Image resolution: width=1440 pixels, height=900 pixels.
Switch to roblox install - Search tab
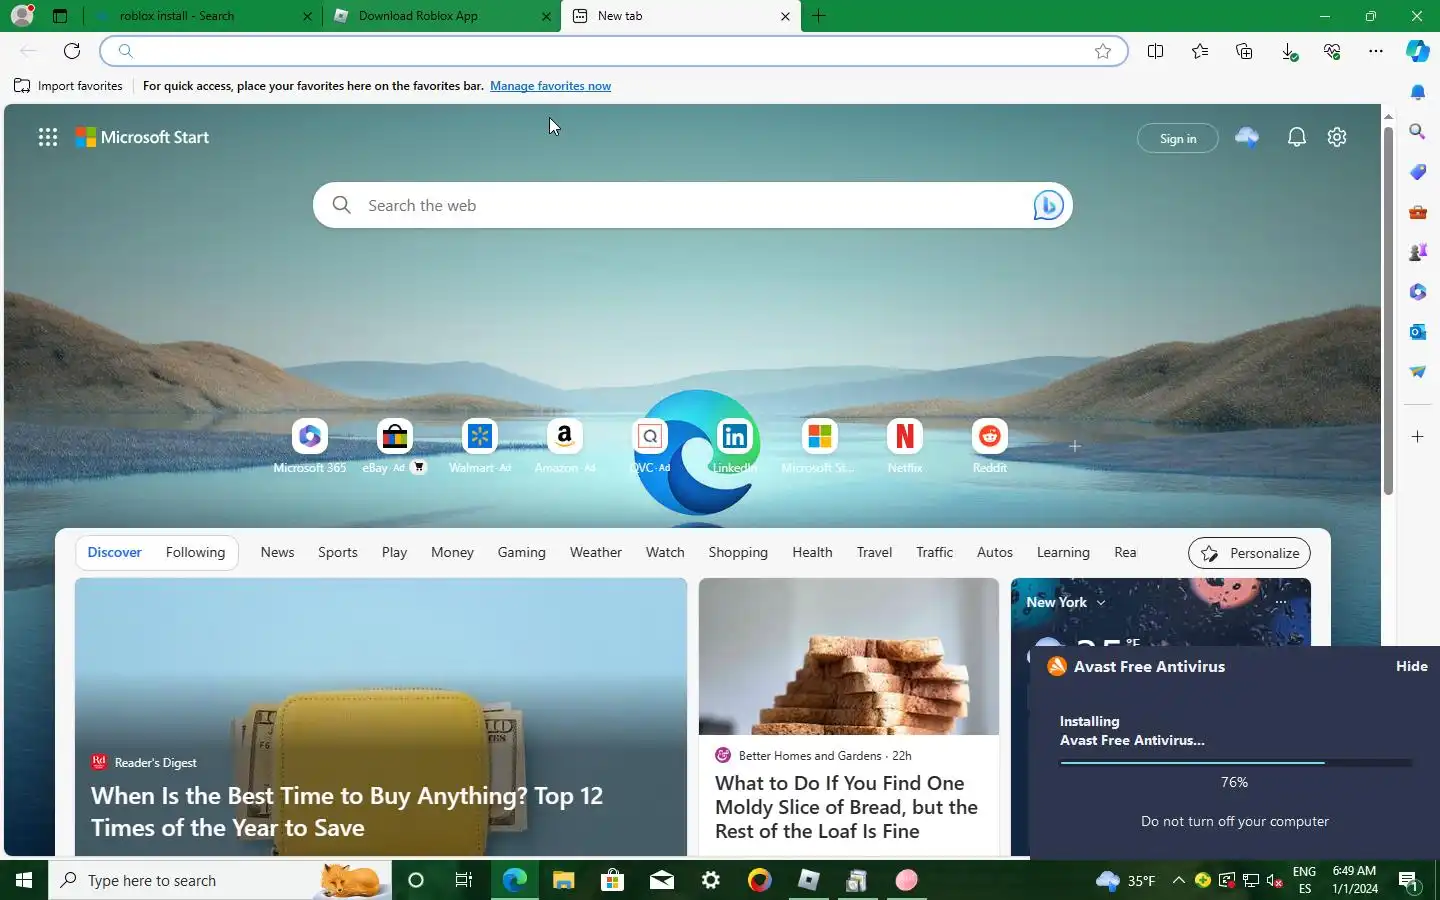(x=203, y=16)
